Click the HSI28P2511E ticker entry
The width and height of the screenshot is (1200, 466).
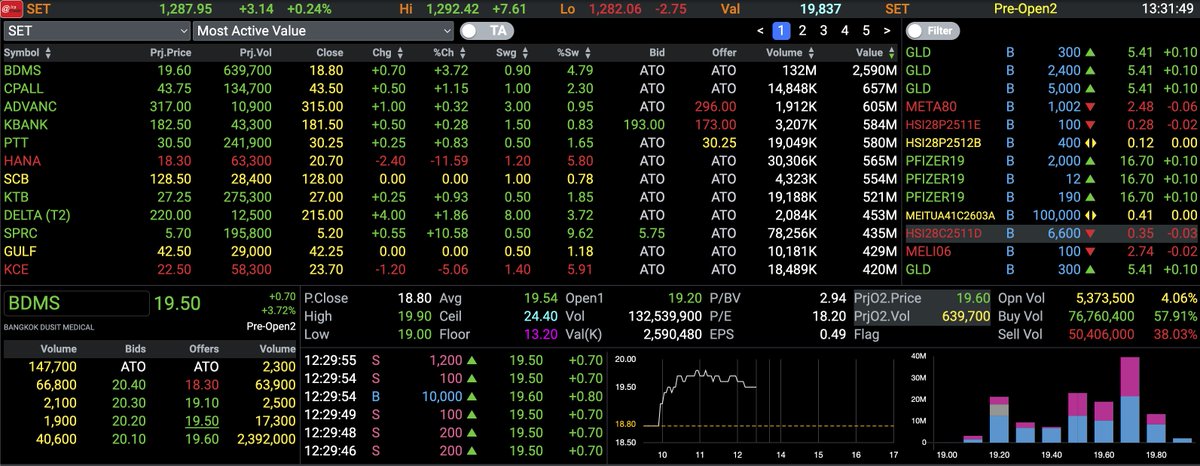coord(943,124)
